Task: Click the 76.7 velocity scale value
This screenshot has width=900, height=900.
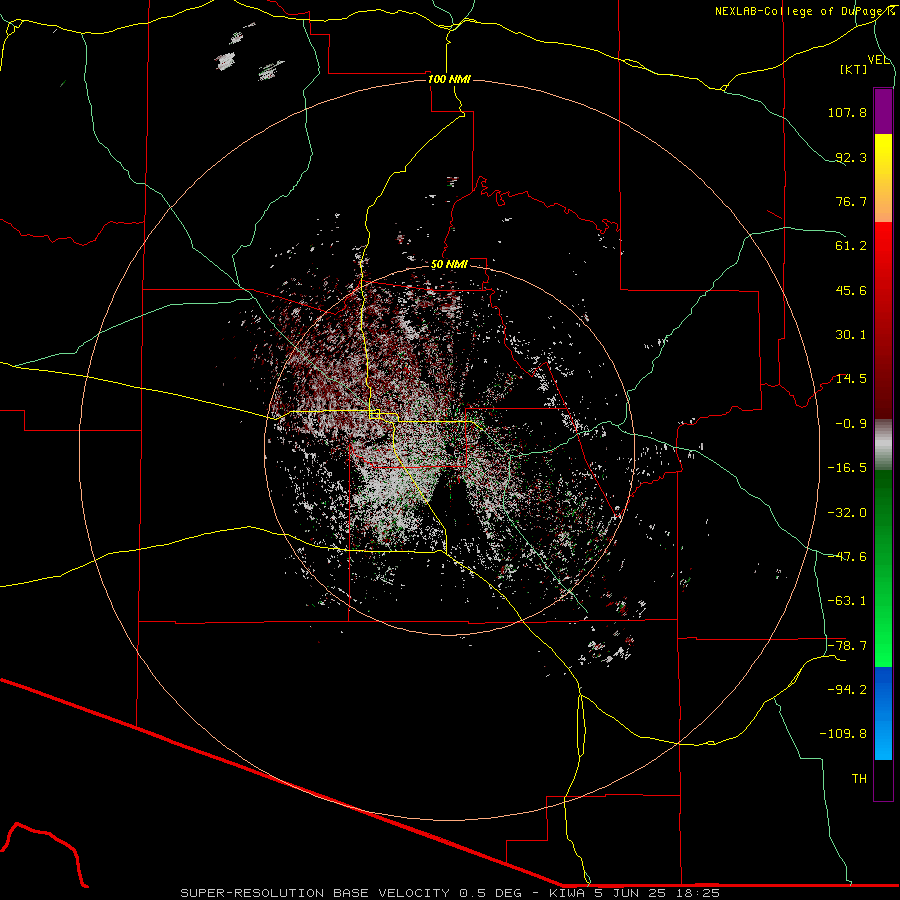Action: [x=851, y=201]
